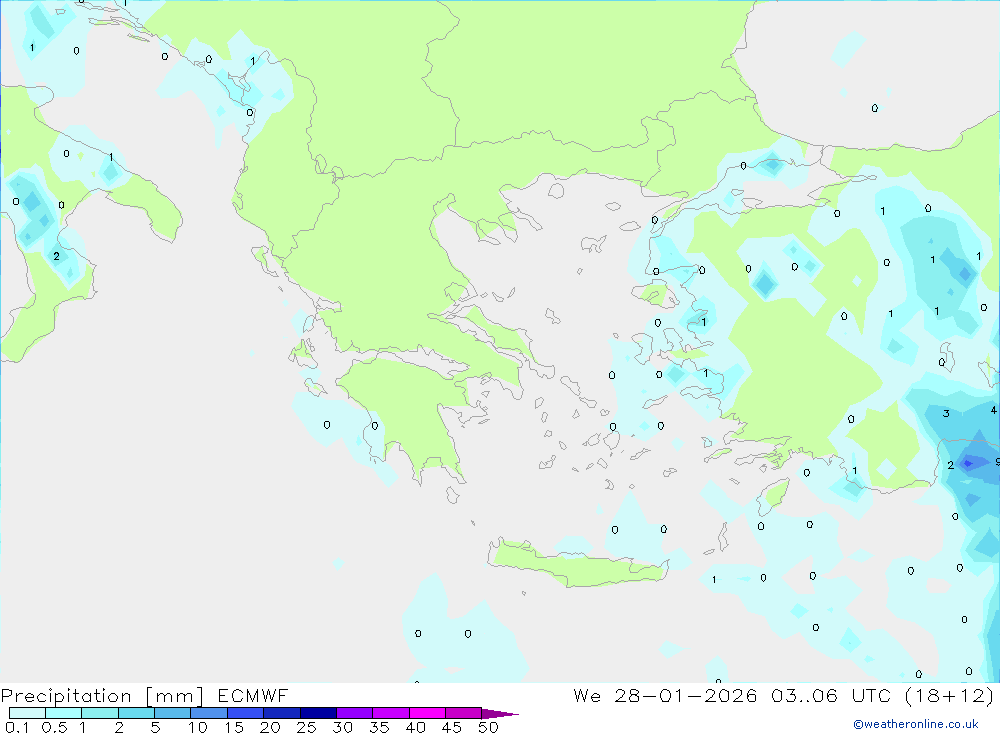Click the "Precipitation [mm]" title text

(103, 695)
